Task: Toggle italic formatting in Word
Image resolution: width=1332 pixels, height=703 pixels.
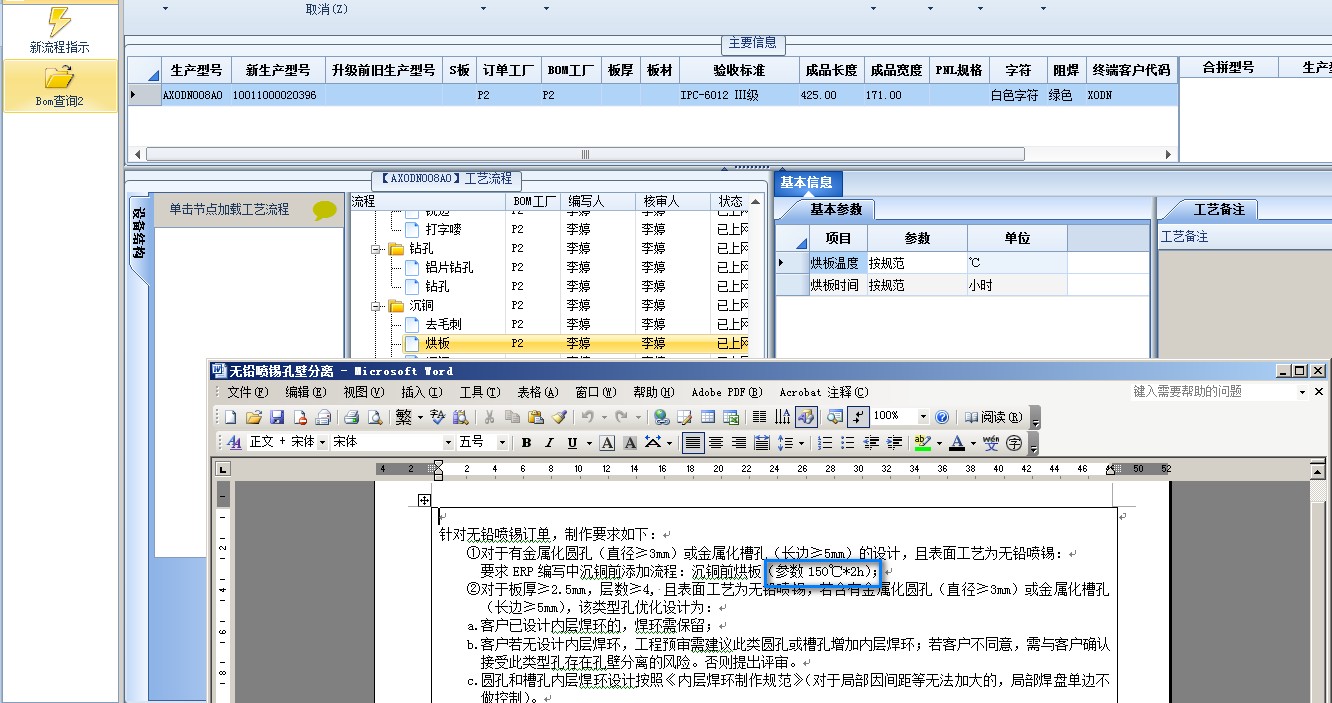Action: (549, 443)
